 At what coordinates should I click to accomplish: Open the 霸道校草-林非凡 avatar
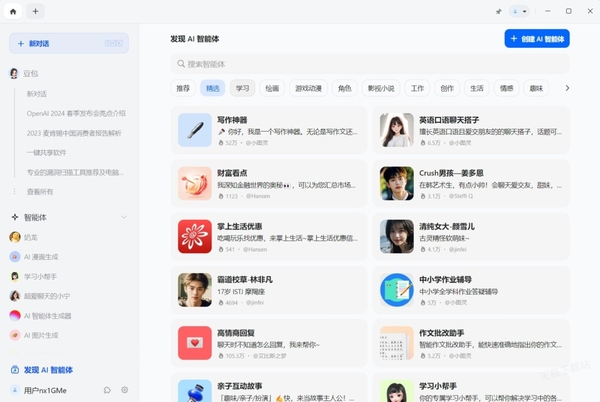(x=195, y=290)
